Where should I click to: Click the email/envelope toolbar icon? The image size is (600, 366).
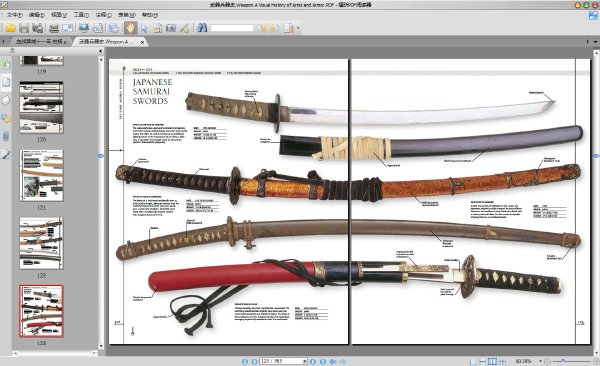(x=67, y=28)
